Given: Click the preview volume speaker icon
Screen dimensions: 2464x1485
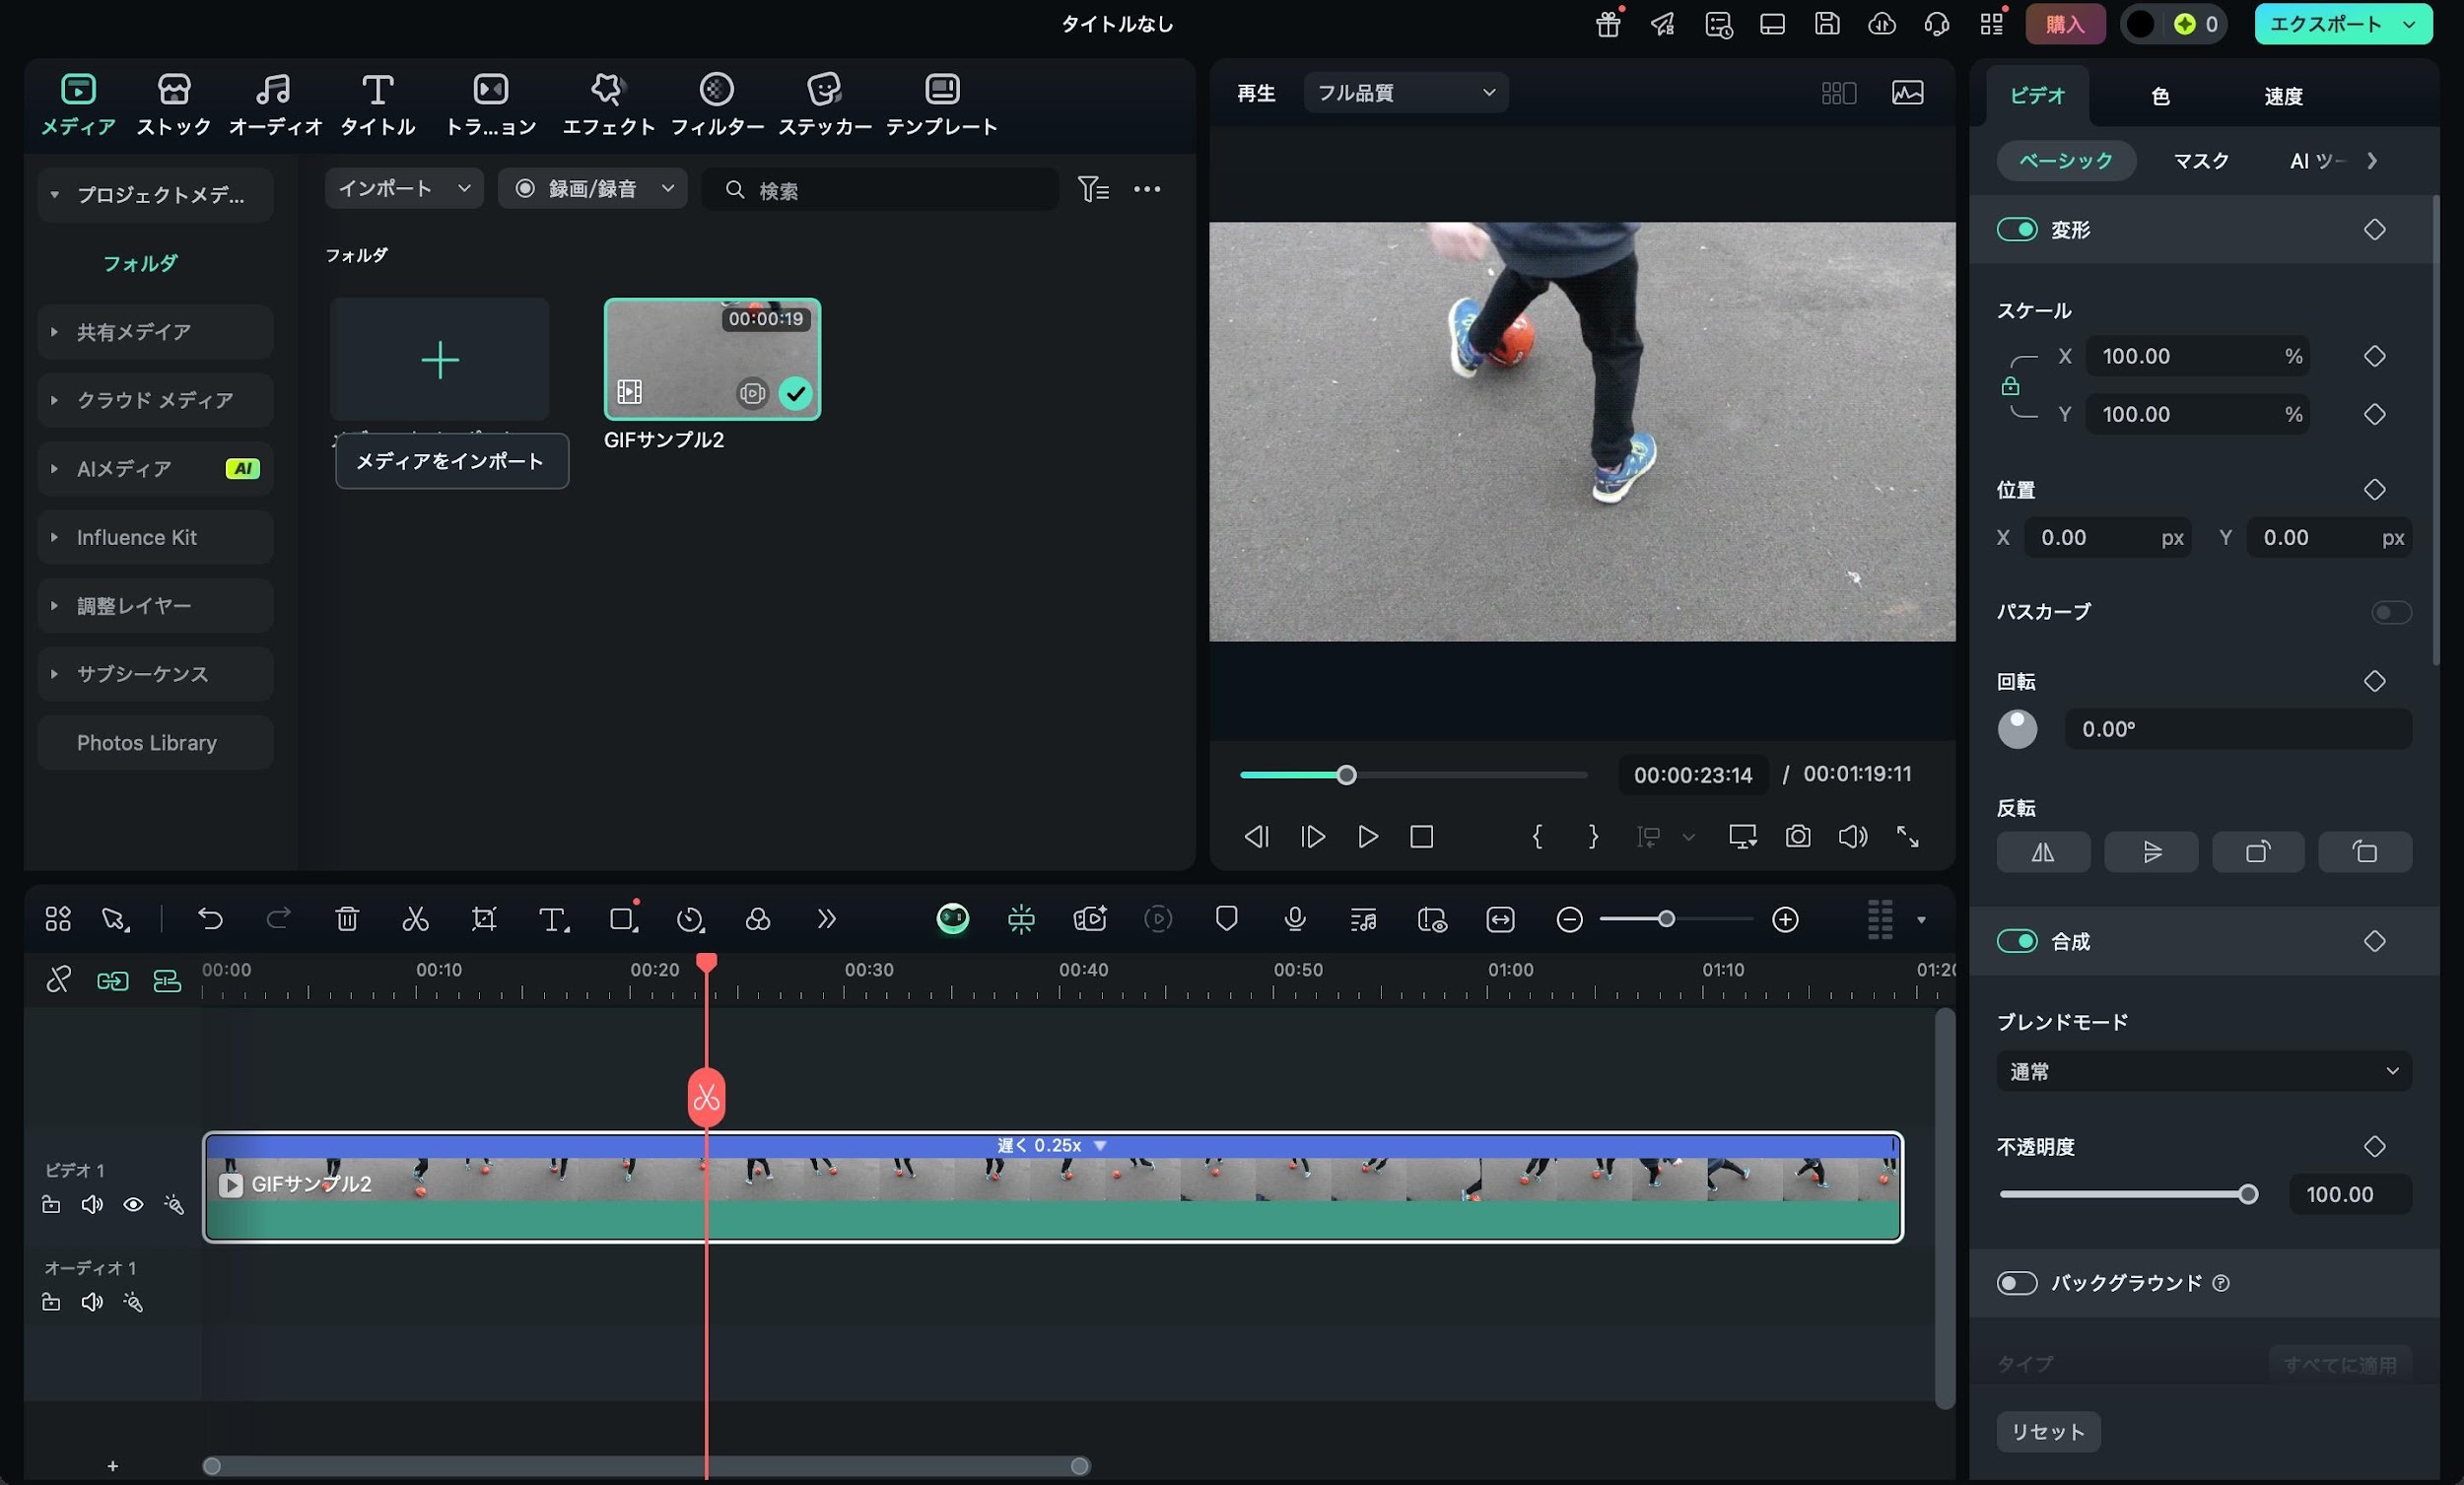Looking at the screenshot, I should 1852,836.
